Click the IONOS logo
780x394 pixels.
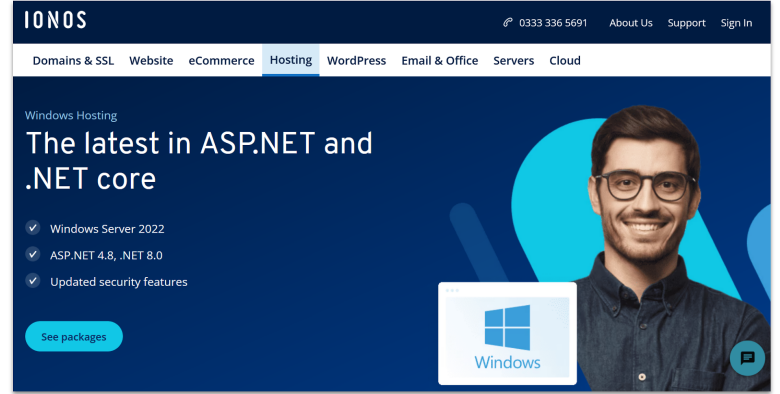(x=55, y=20)
